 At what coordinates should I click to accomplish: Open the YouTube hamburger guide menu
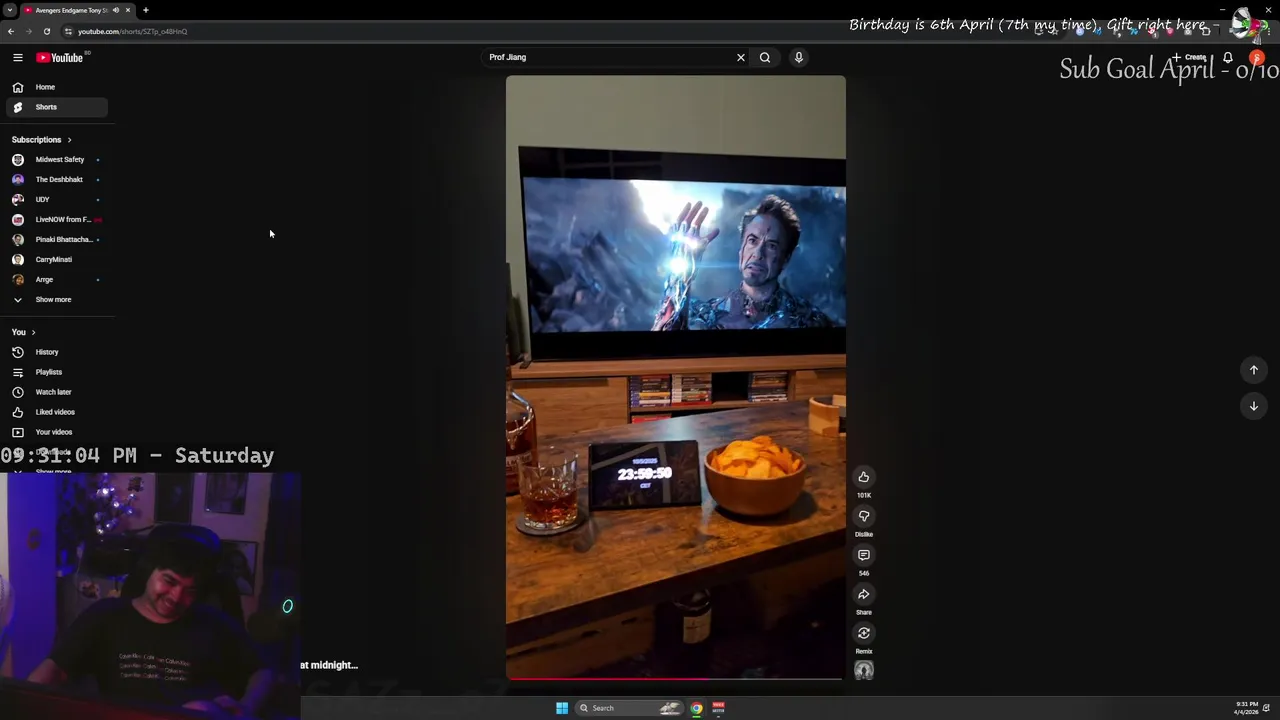click(x=17, y=58)
